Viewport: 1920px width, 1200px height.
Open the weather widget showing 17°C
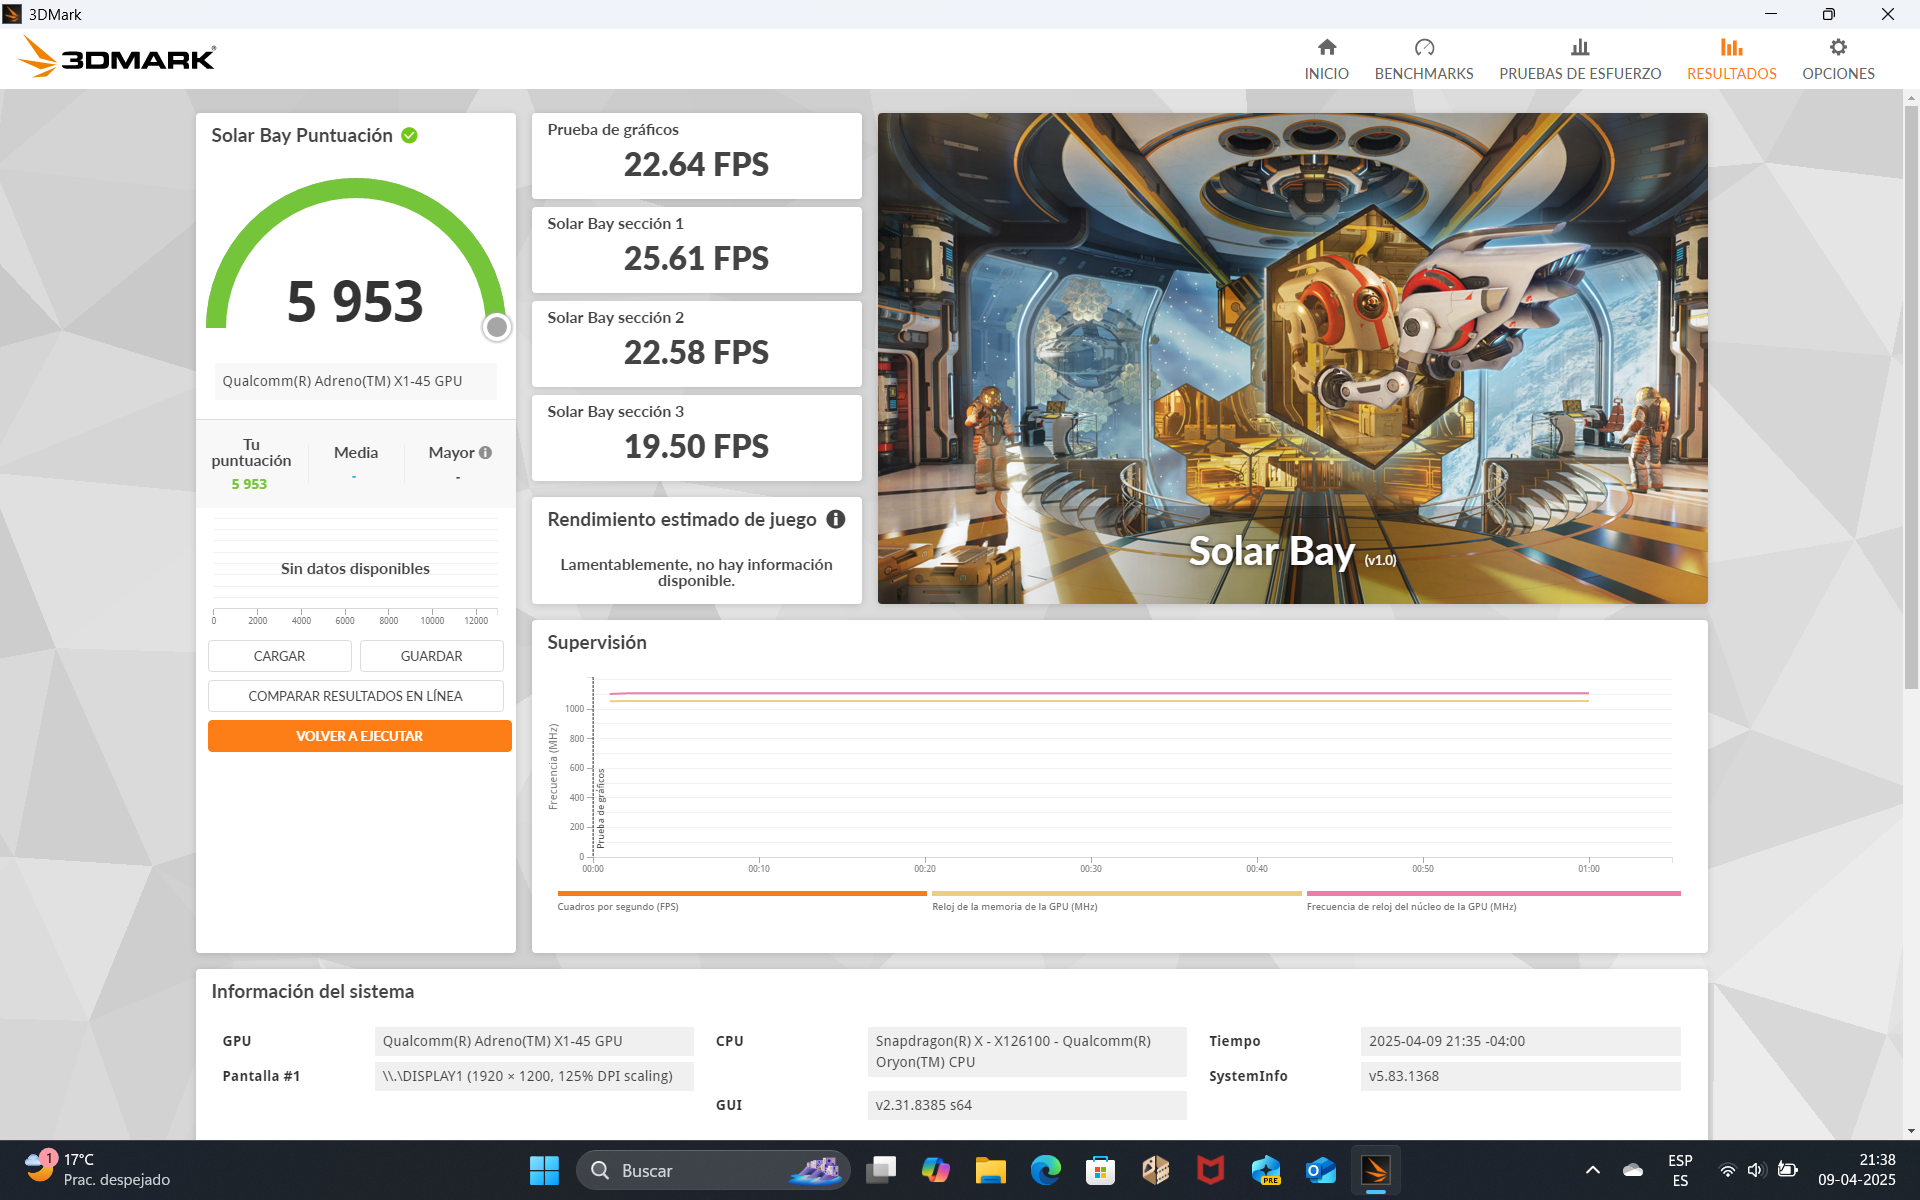[x=98, y=1170]
